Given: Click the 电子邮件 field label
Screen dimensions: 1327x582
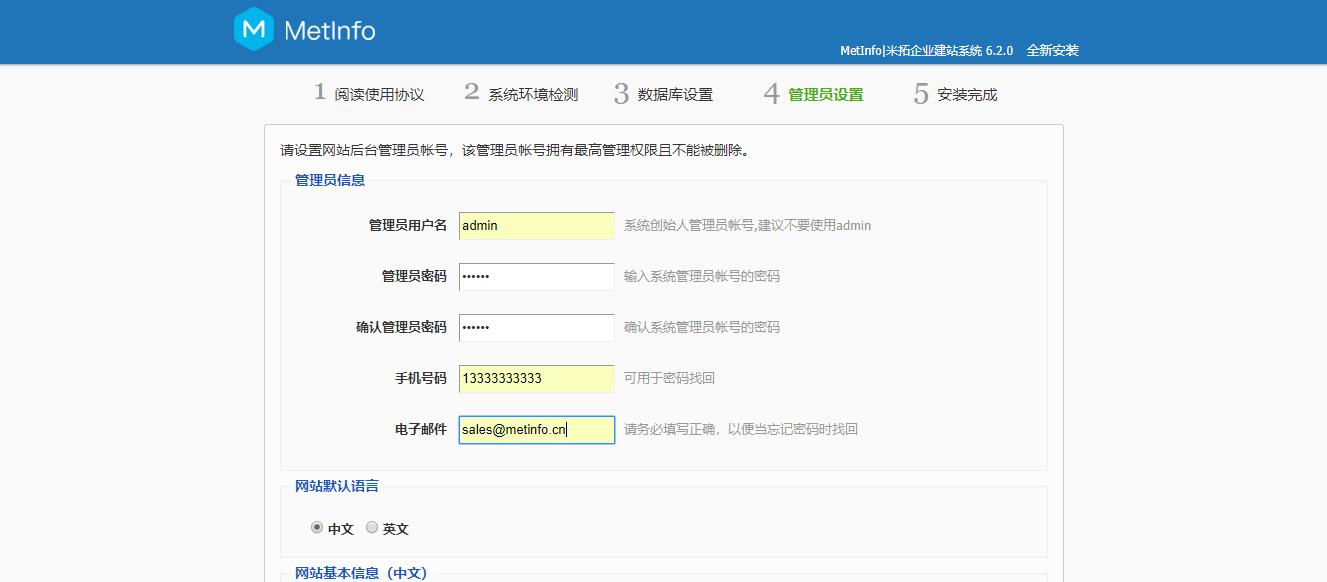Looking at the screenshot, I should 421,429.
